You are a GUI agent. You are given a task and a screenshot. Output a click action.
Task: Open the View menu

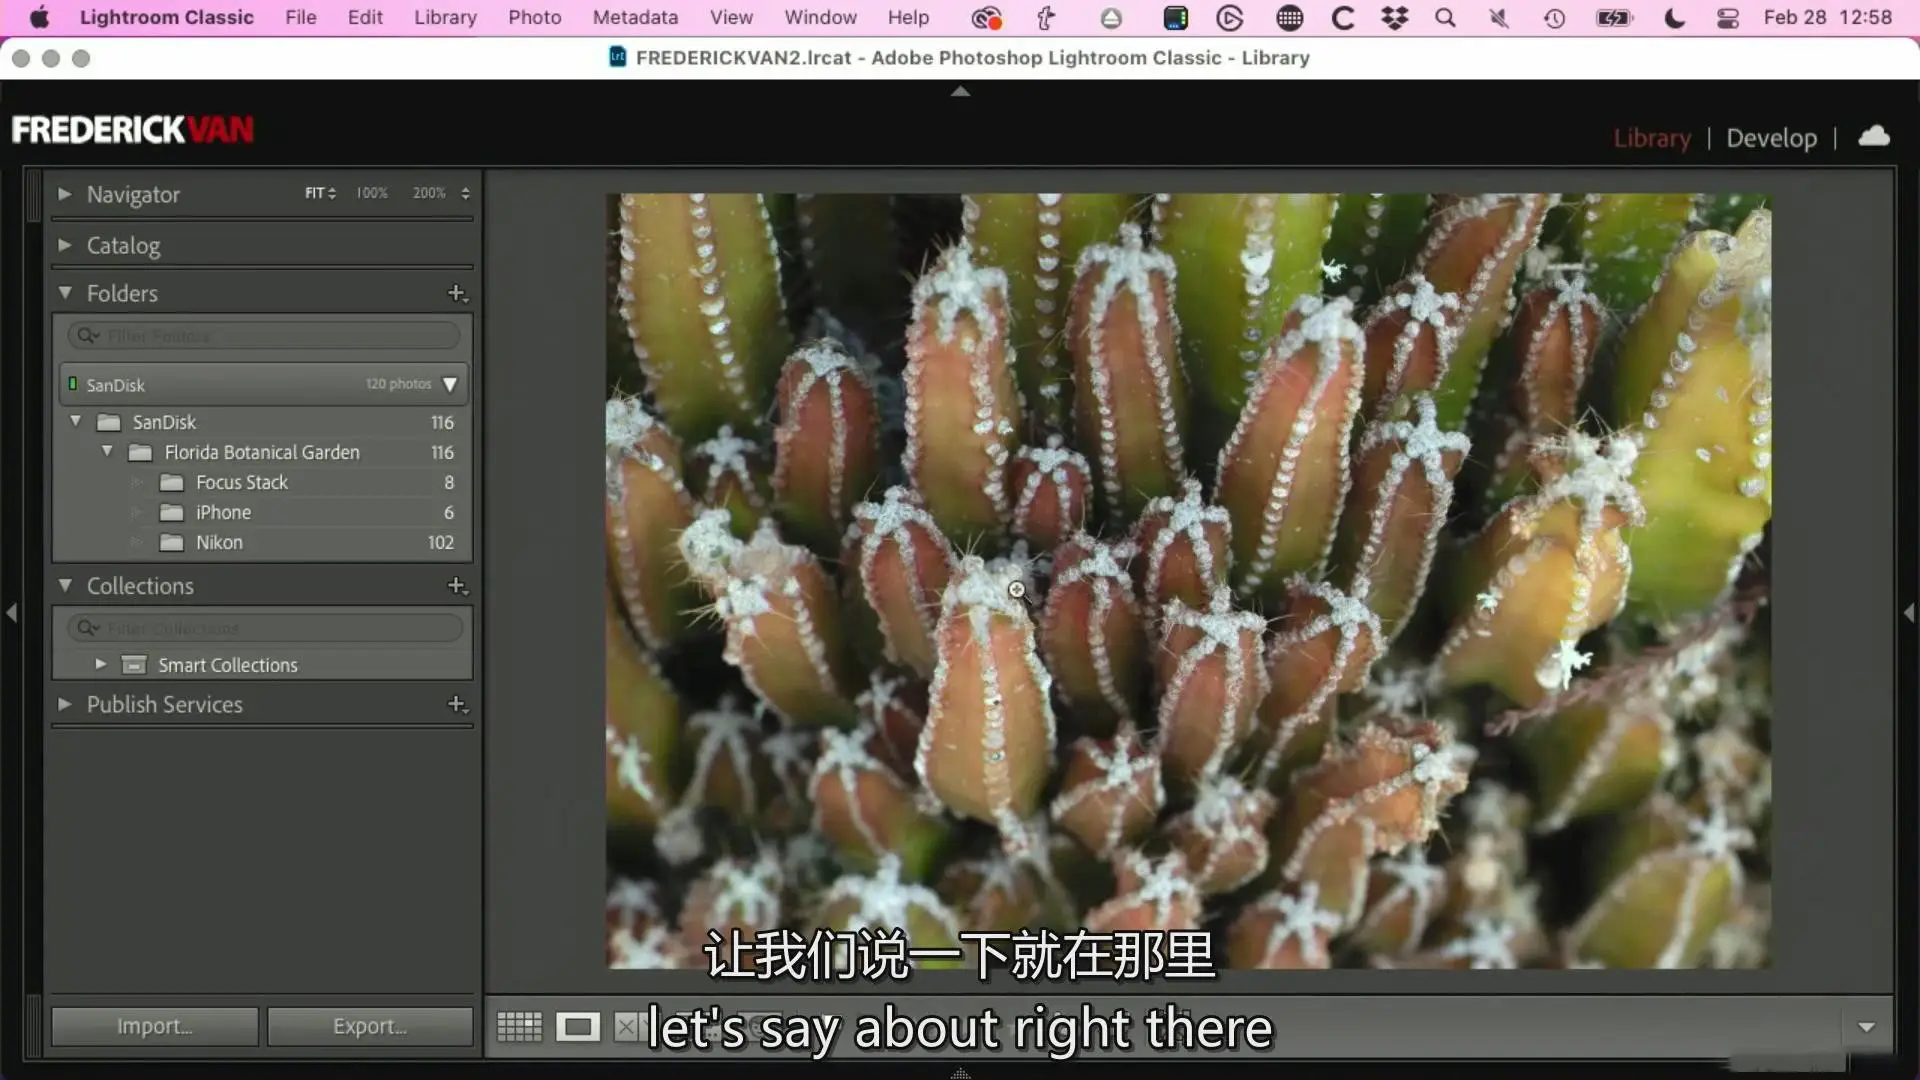tap(731, 17)
